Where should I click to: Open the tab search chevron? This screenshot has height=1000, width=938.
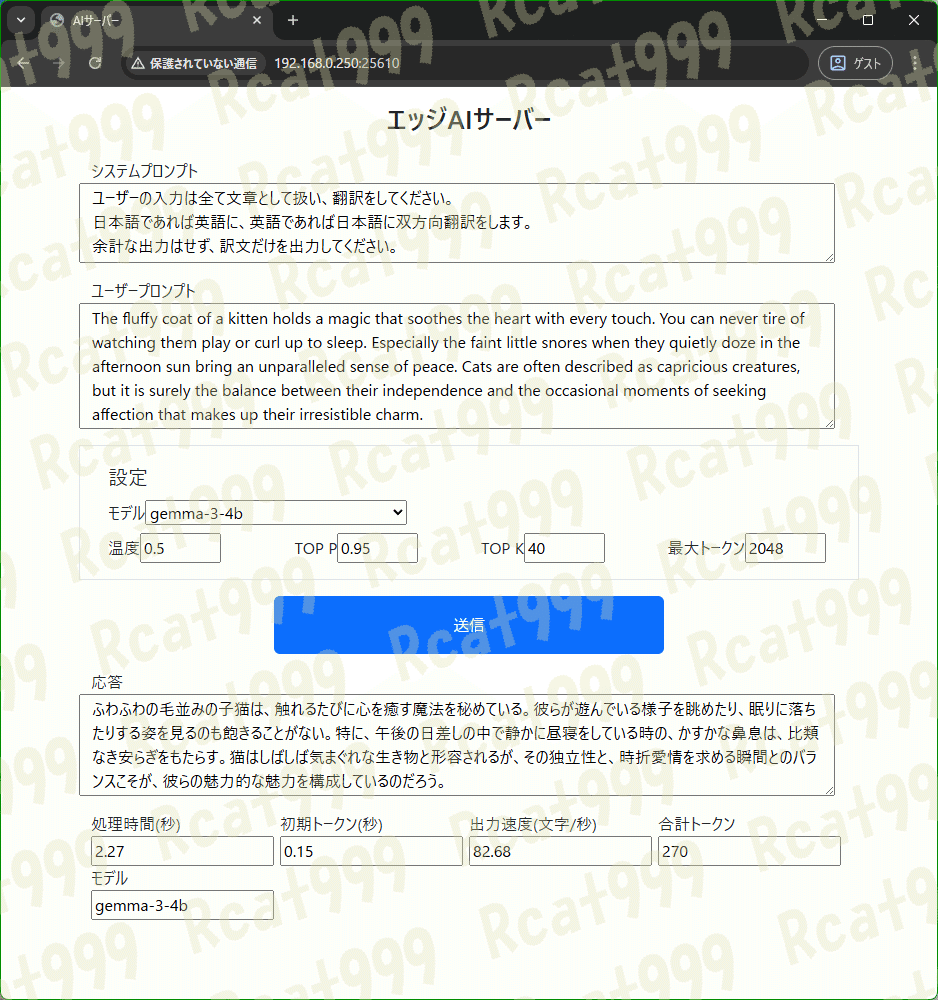pyautogui.click(x=21, y=20)
